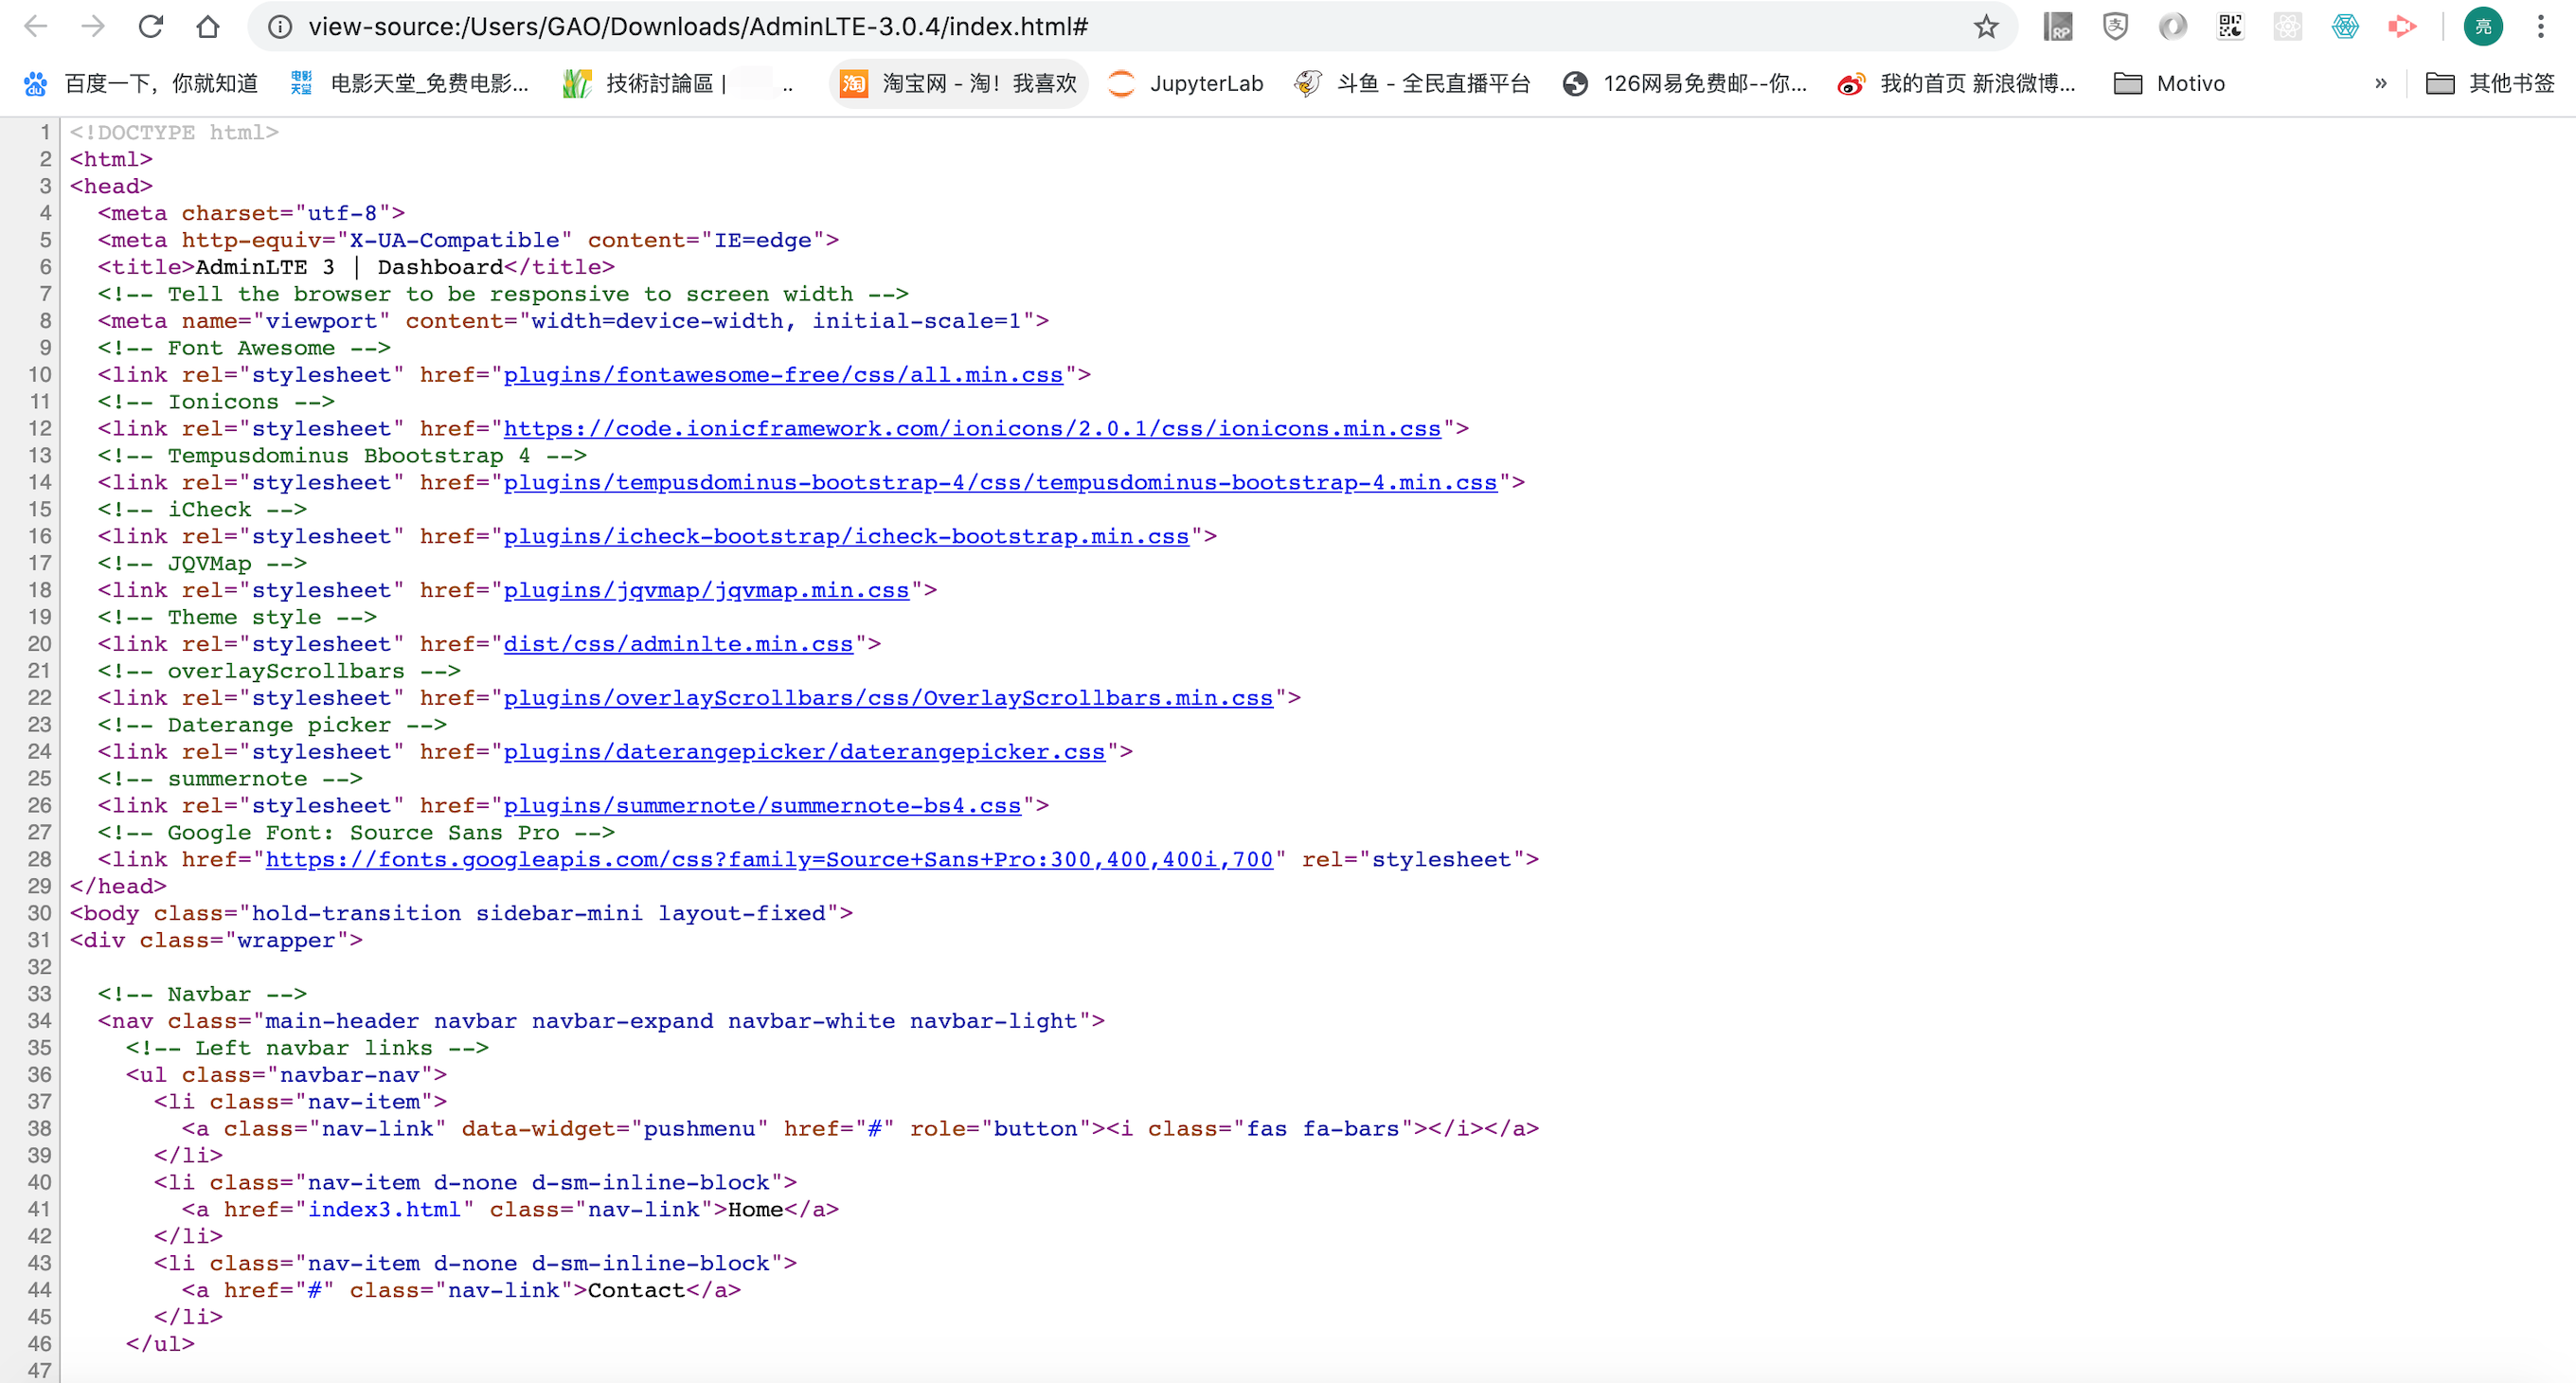The width and height of the screenshot is (2576, 1383).
Task: Open the Motivo bookmarks folder
Action: pos(2170,84)
